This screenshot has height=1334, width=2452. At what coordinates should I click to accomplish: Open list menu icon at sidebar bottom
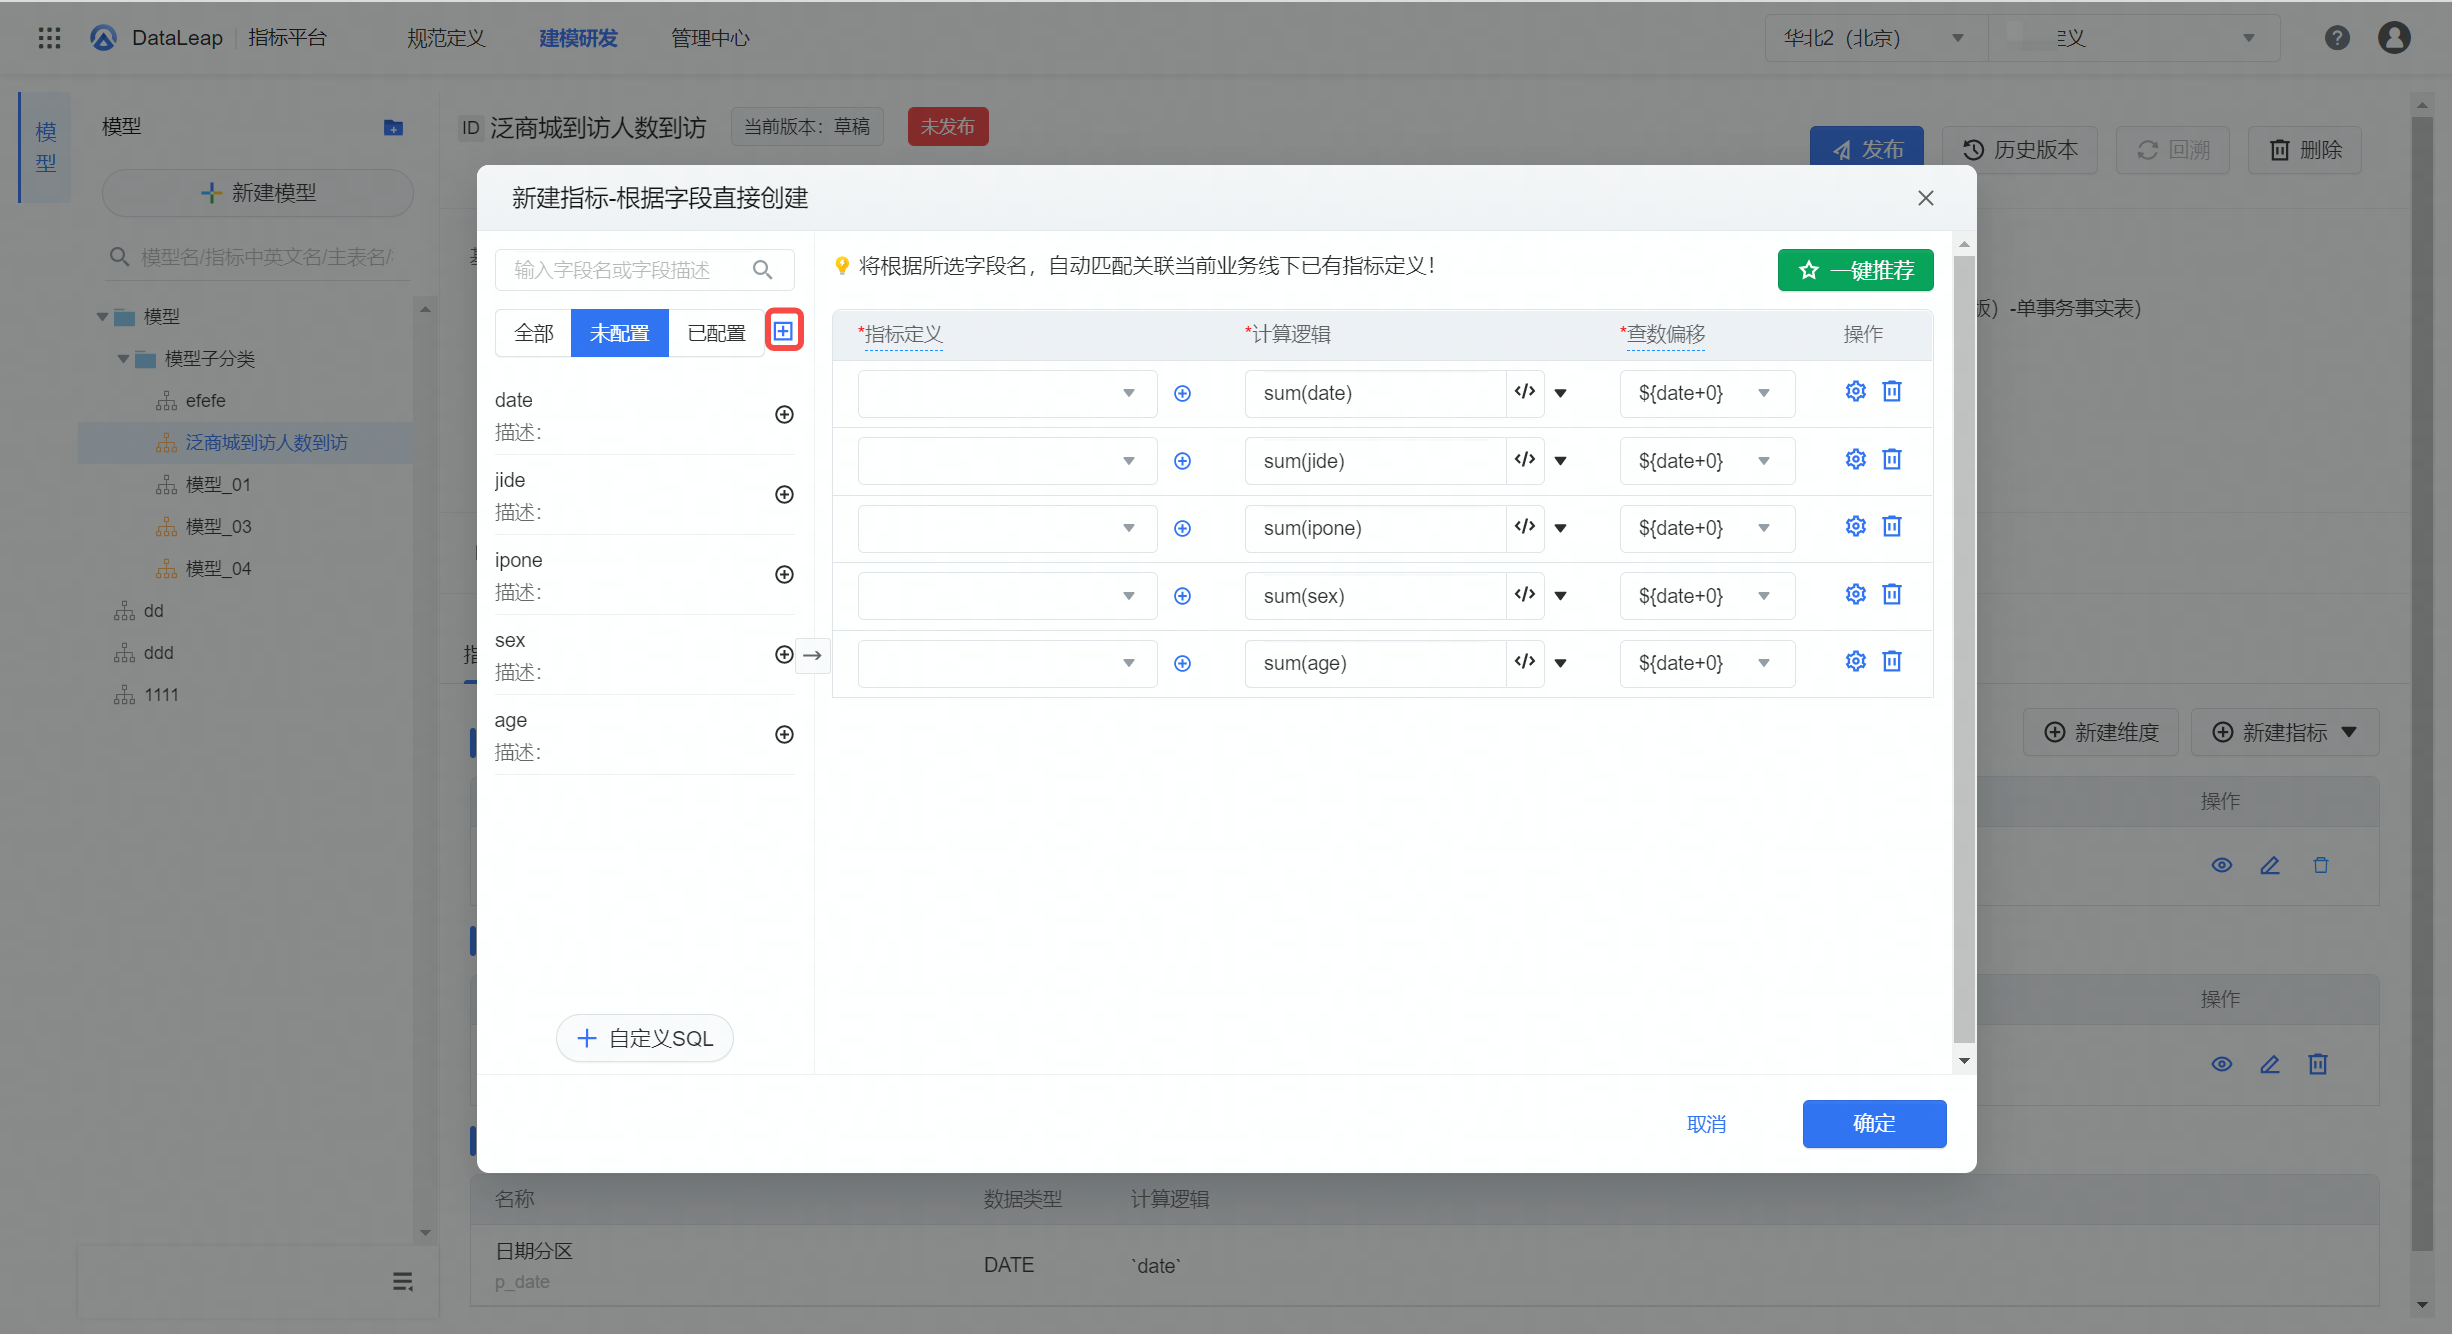403,1281
